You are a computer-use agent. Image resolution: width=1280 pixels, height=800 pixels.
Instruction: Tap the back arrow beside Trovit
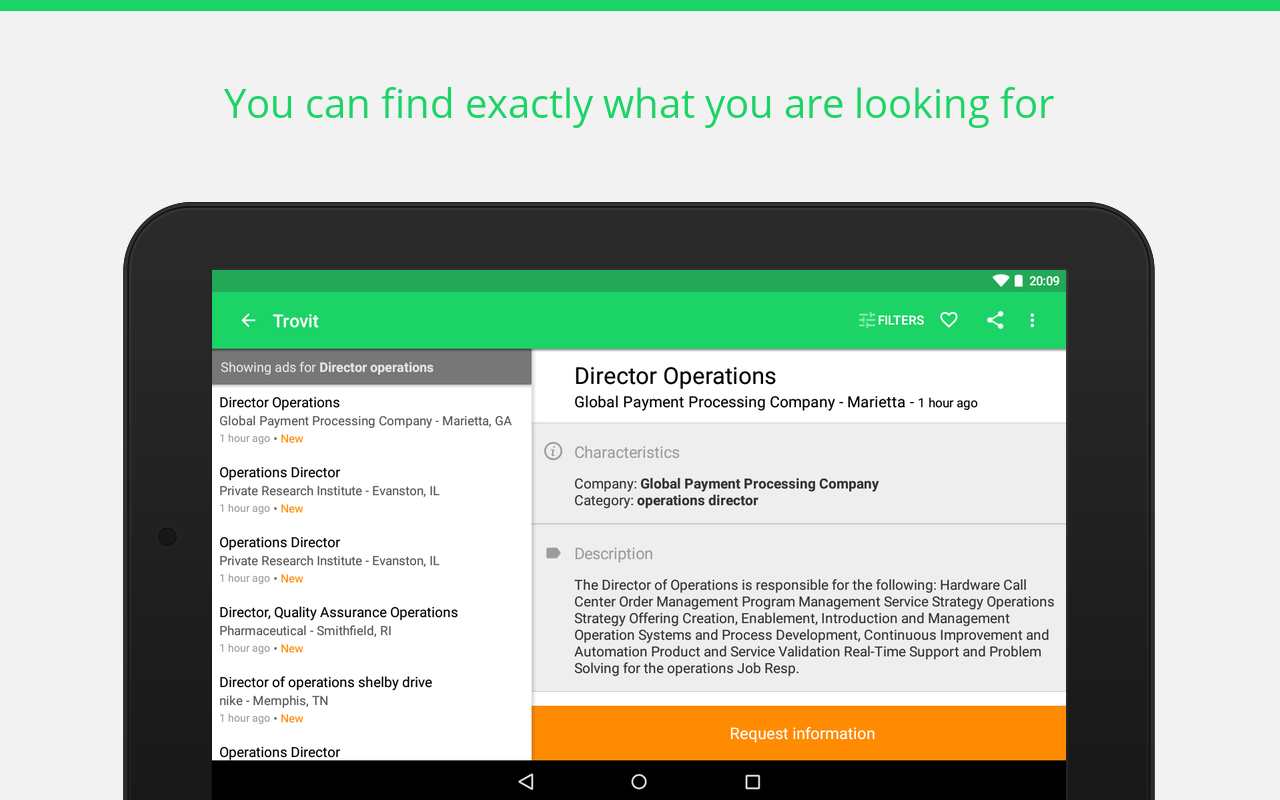point(249,321)
